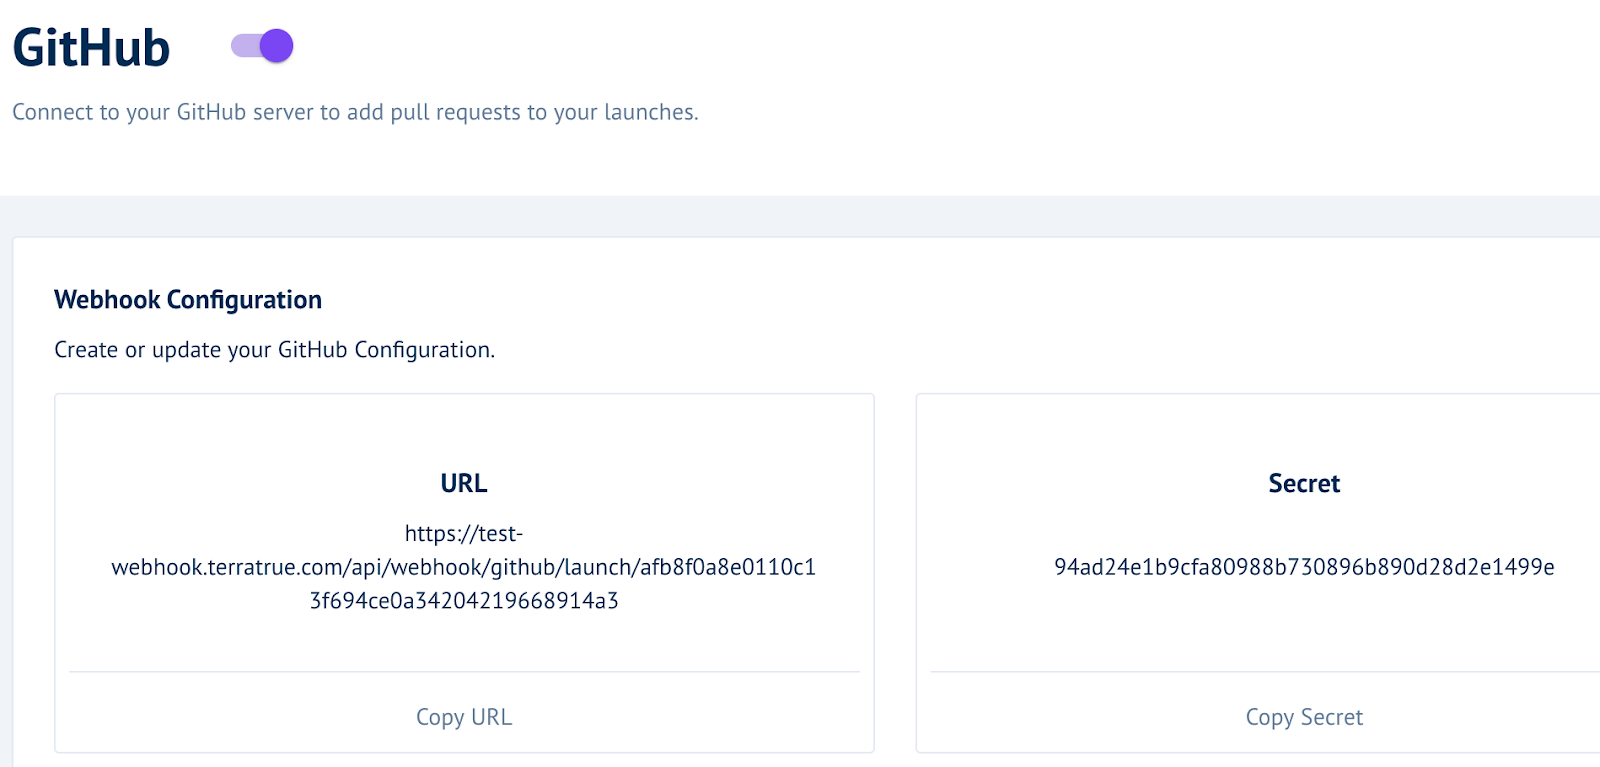Click the Copy Secret button

[x=1304, y=717]
